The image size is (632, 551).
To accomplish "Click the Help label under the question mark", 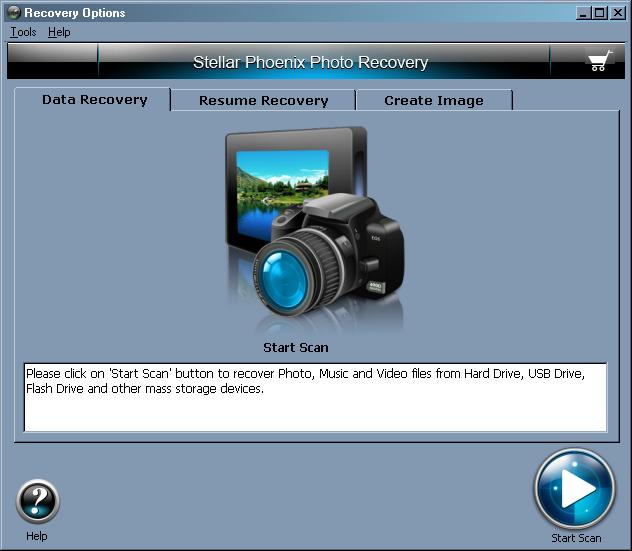I will (37, 536).
